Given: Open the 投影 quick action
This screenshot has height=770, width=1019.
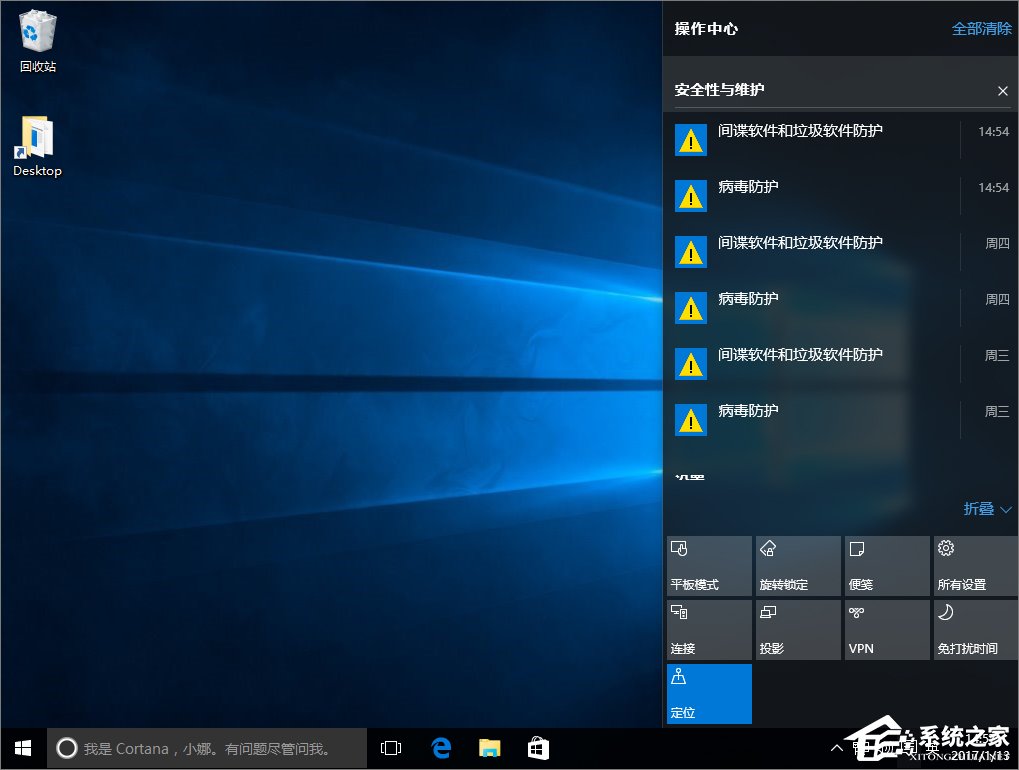Looking at the screenshot, I should 797,629.
